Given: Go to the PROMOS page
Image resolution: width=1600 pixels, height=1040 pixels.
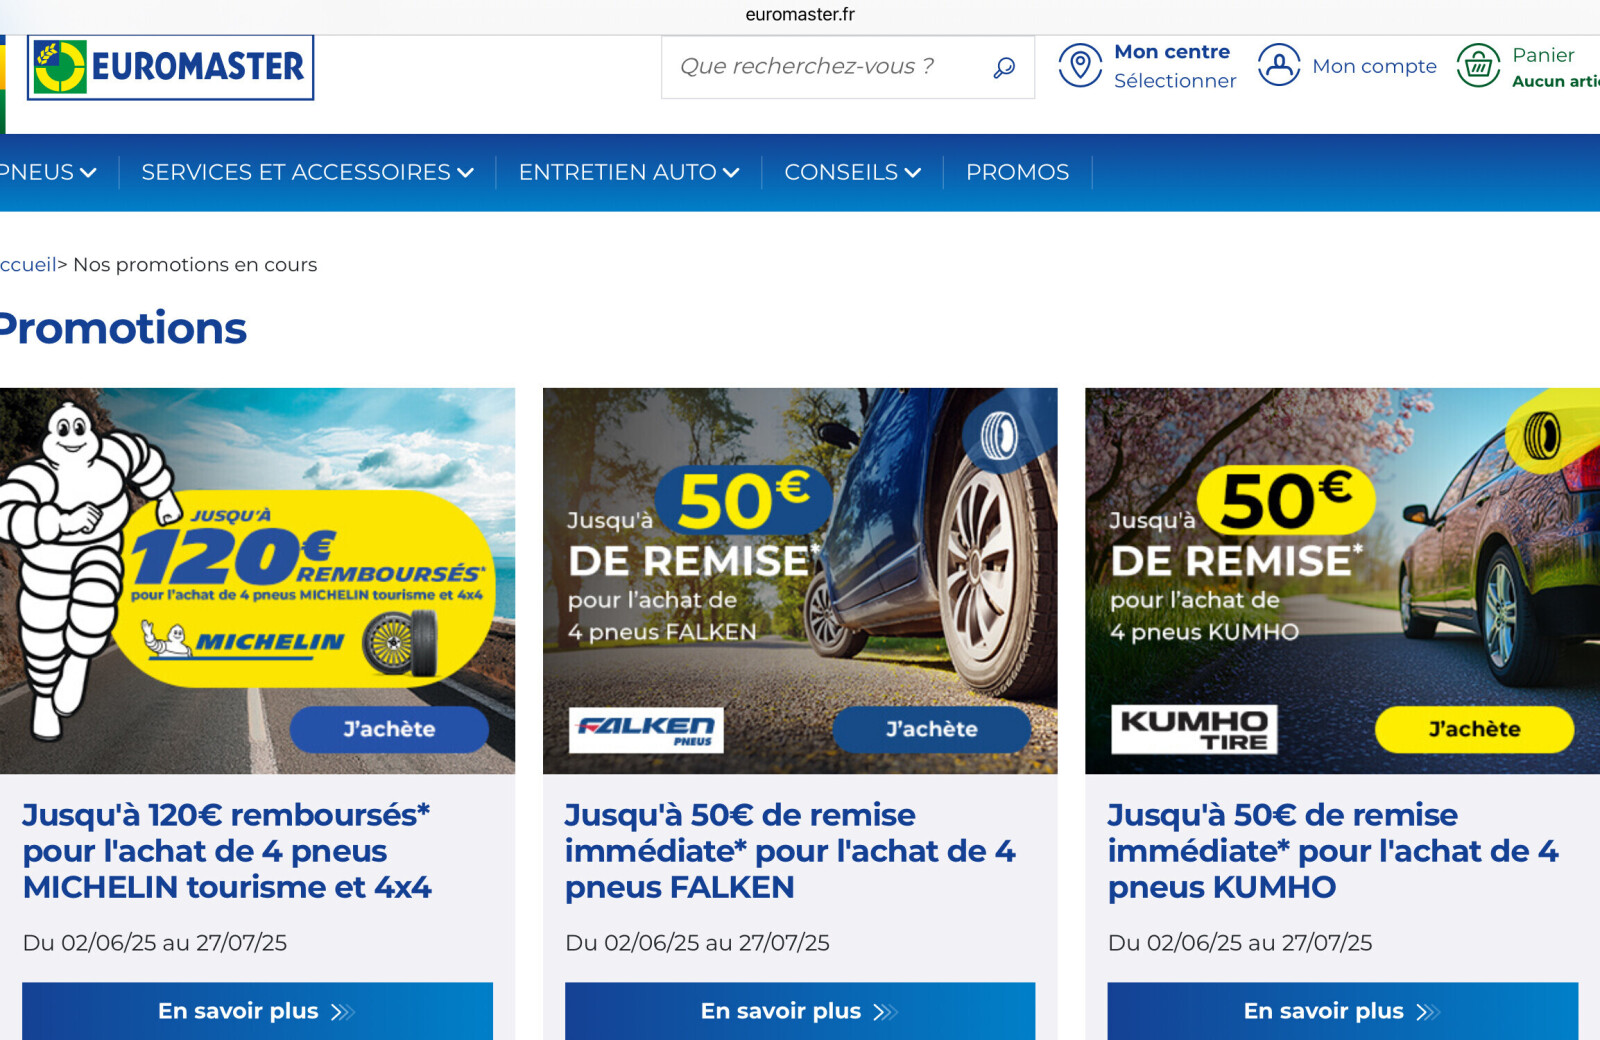Looking at the screenshot, I should (x=1017, y=172).
